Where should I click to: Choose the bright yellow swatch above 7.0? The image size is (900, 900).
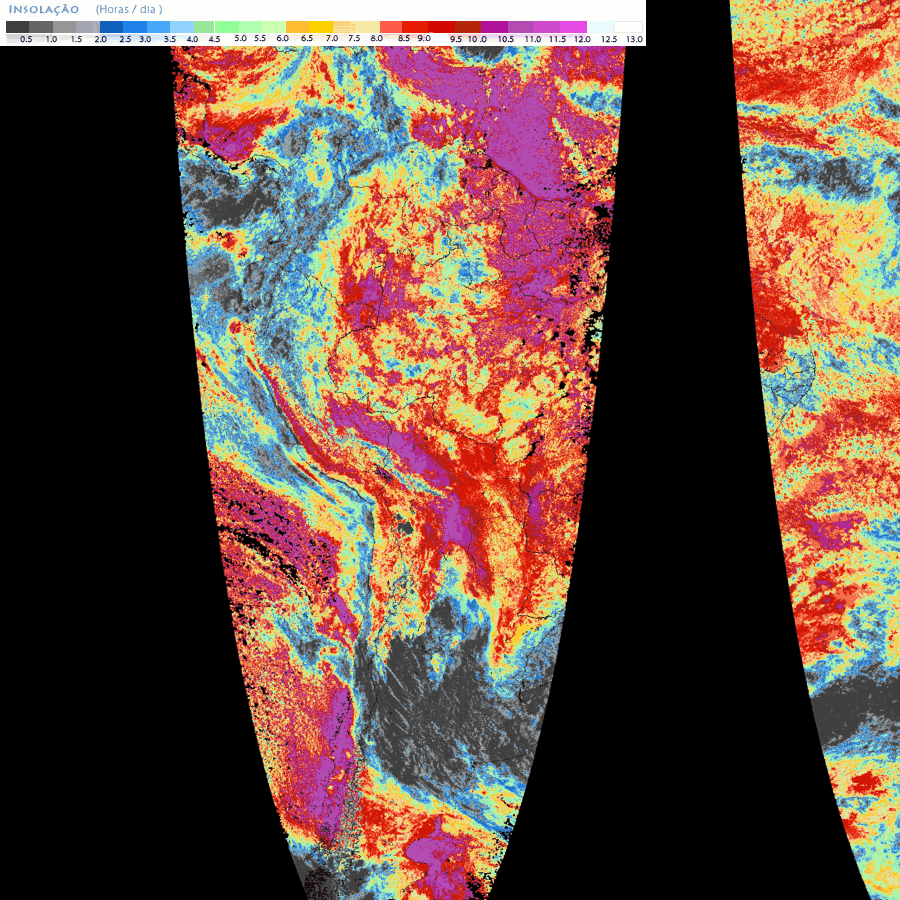(321, 27)
